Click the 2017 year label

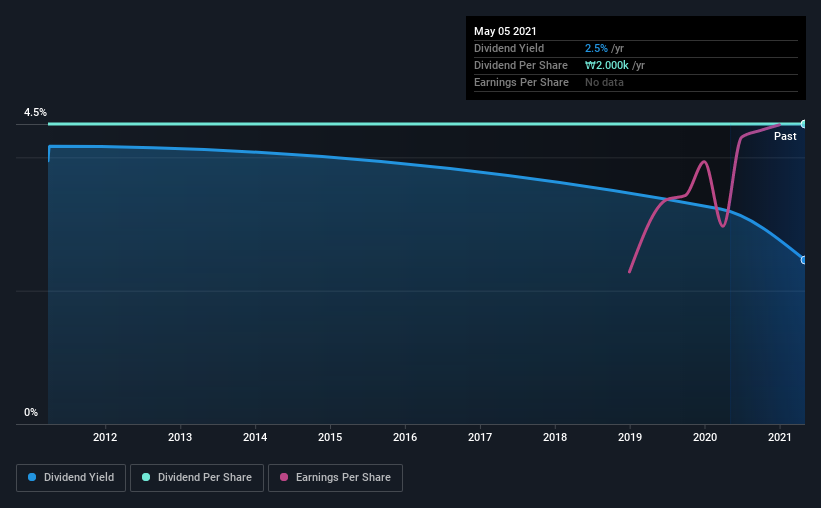click(x=480, y=437)
